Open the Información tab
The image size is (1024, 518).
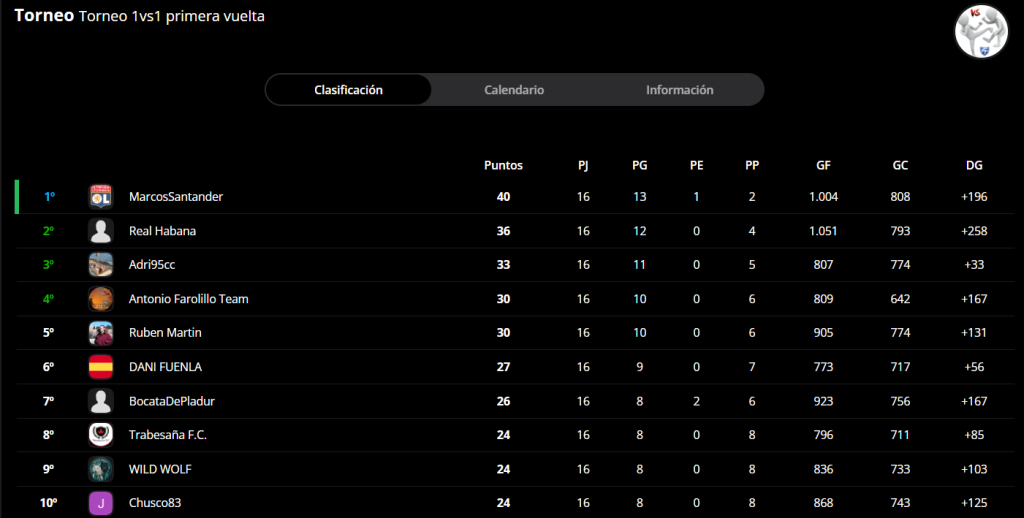coord(680,89)
